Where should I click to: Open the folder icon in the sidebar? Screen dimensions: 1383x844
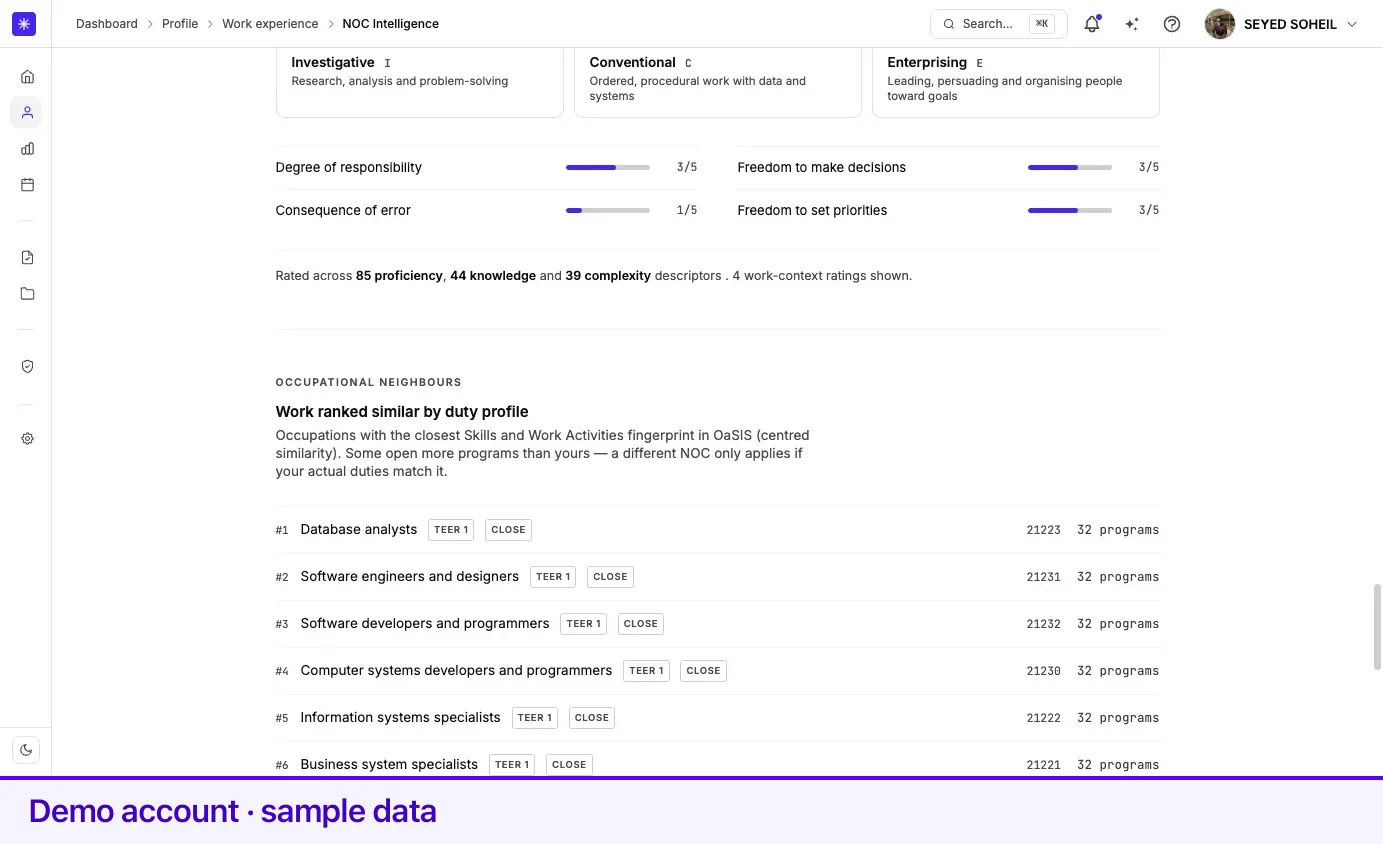(27, 294)
